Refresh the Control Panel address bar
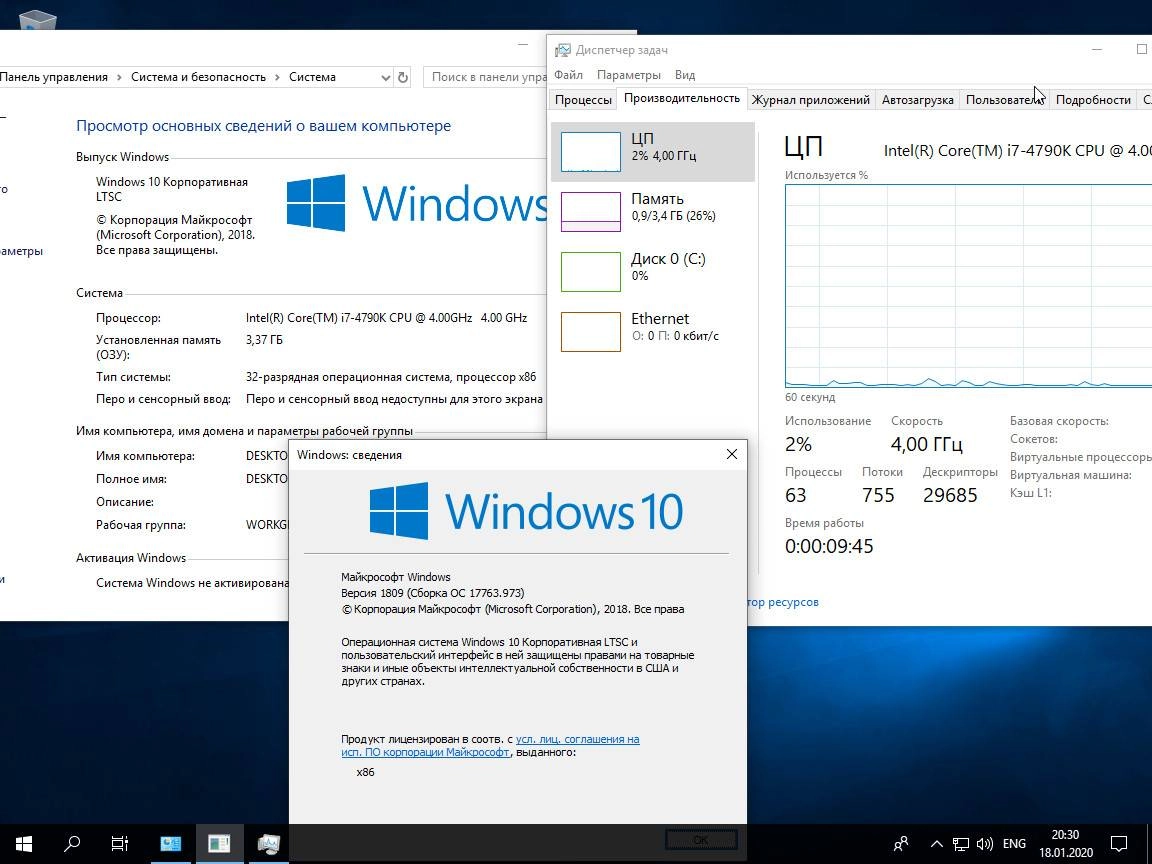 point(403,77)
